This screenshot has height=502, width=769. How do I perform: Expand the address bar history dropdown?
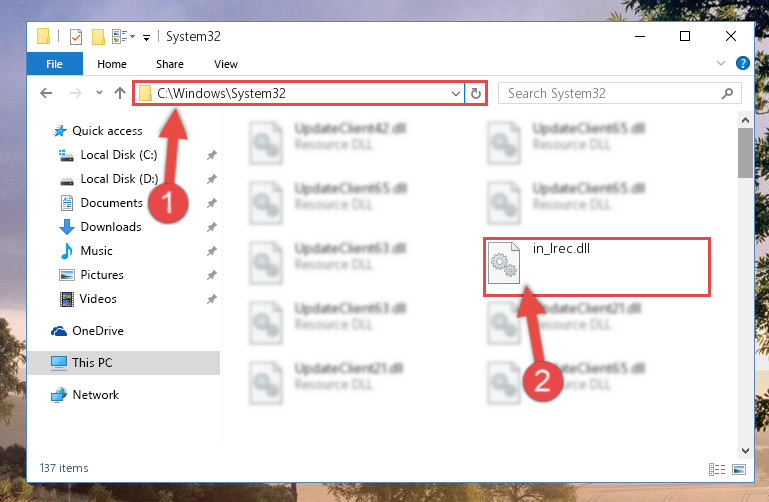[x=456, y=93]
